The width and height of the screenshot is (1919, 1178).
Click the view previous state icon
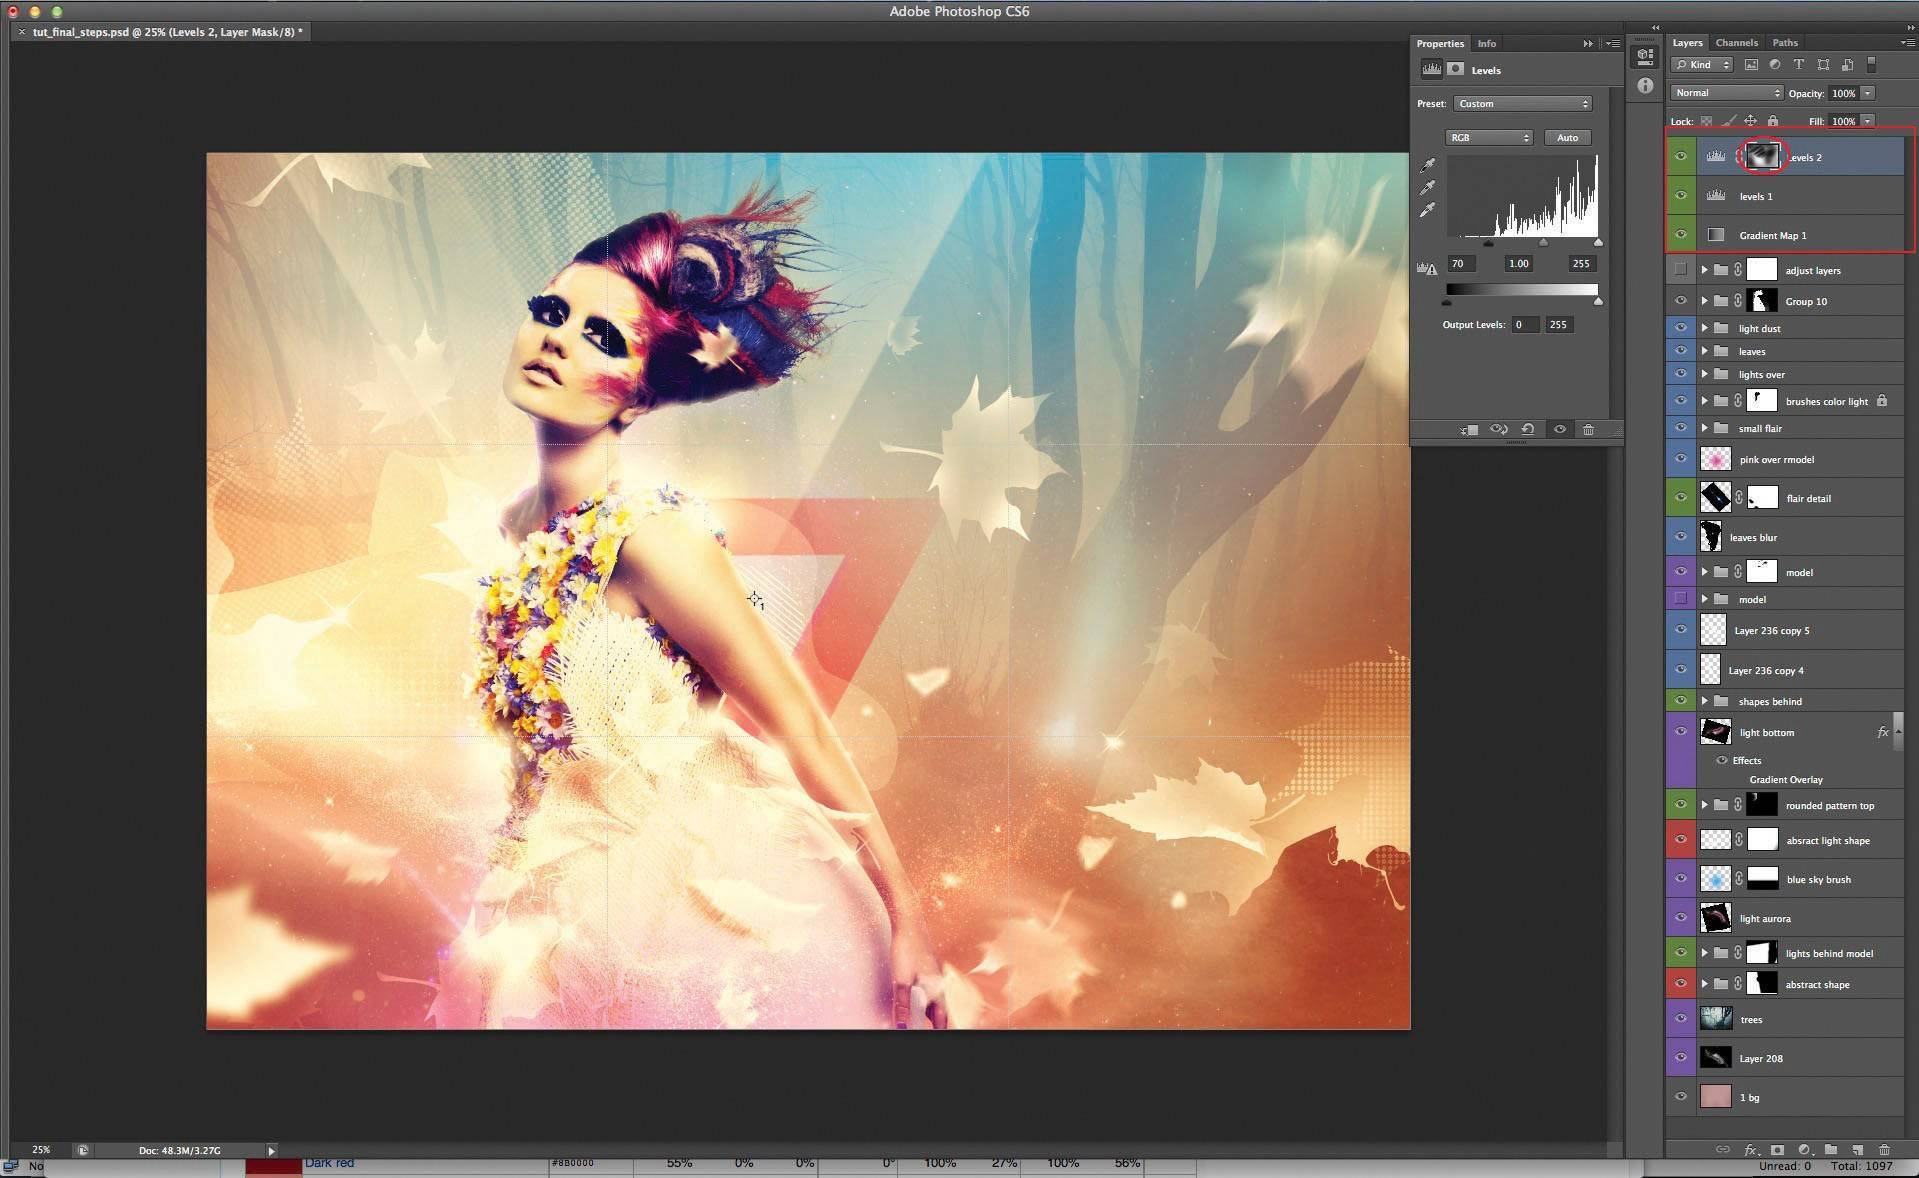click(x=1499, y=430)
